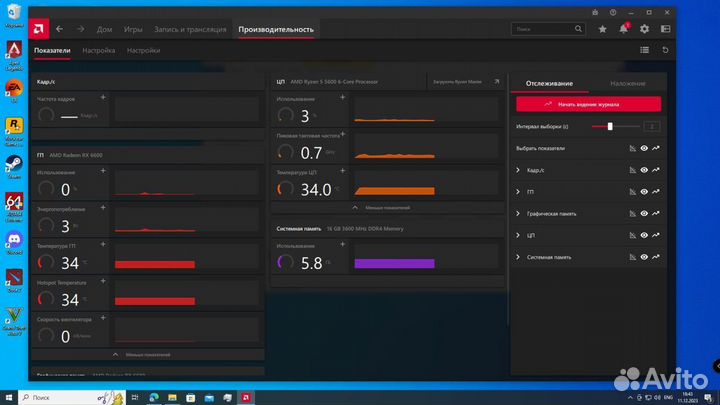Click the Интервал выборки slider handle
The image size is (720, 405).
point(610,126)
